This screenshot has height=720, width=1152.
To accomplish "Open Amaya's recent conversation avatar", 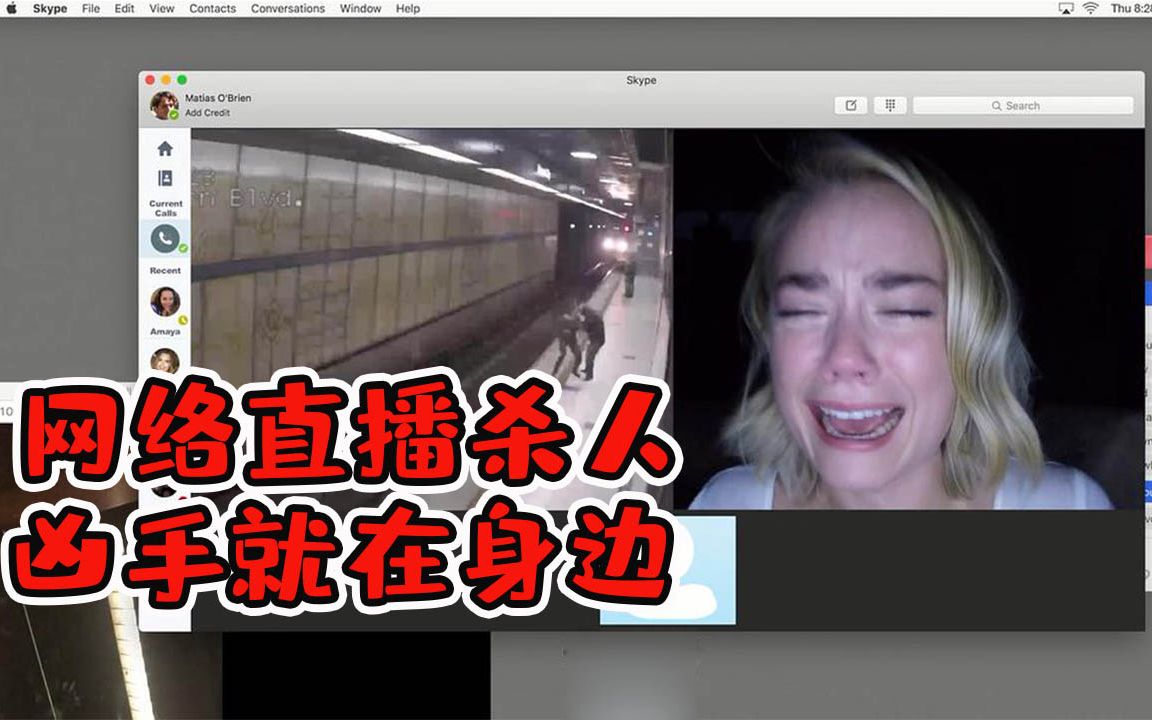I will pos(165,301).
